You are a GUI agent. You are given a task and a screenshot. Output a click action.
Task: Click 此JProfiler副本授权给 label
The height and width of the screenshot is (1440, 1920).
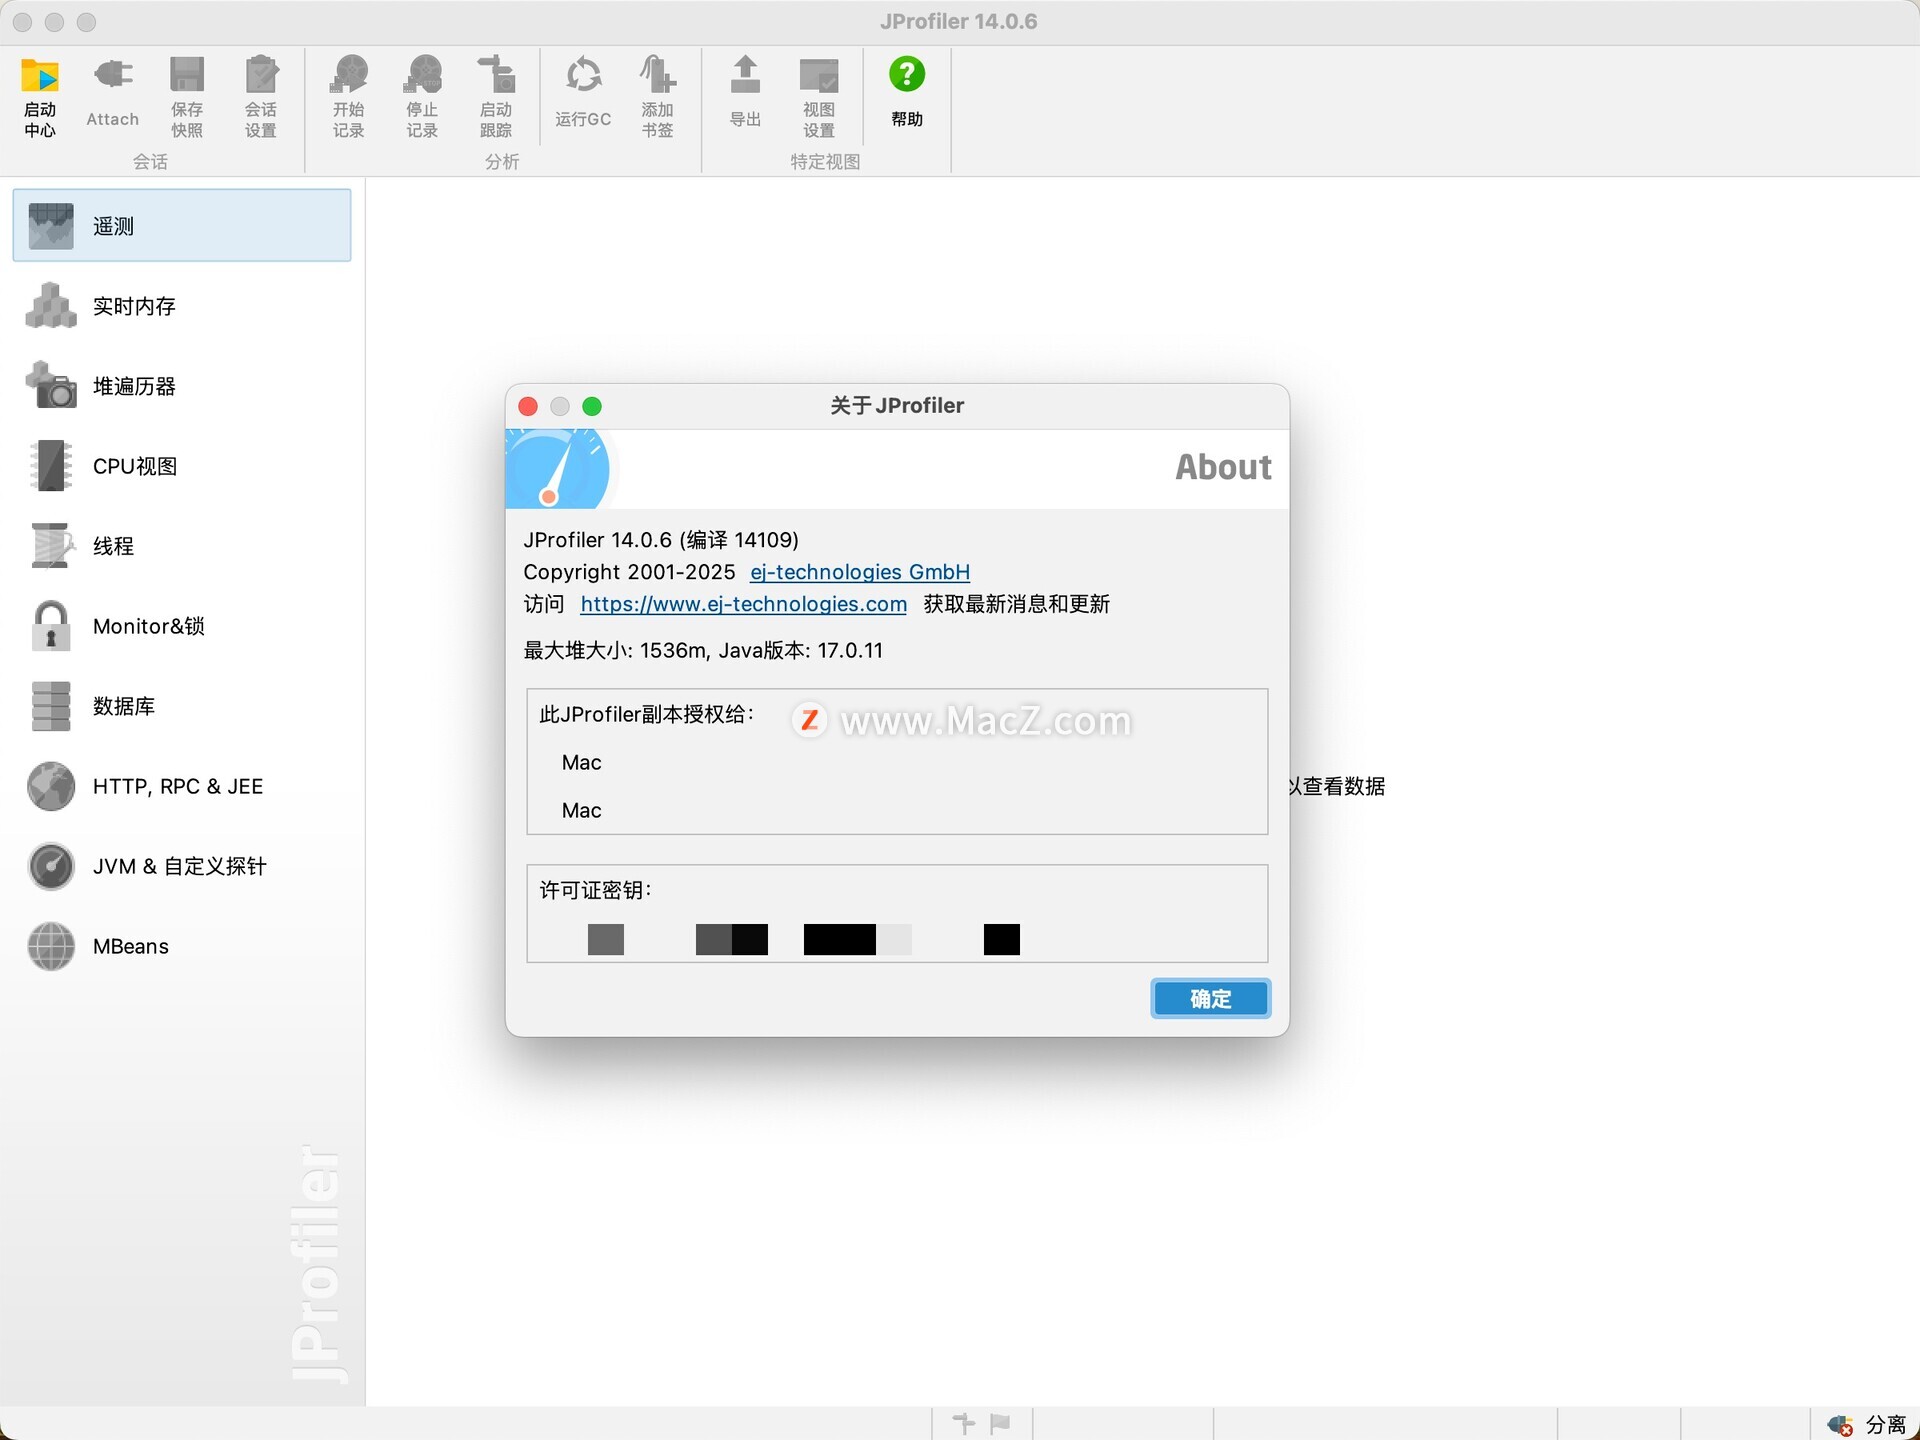646,714
